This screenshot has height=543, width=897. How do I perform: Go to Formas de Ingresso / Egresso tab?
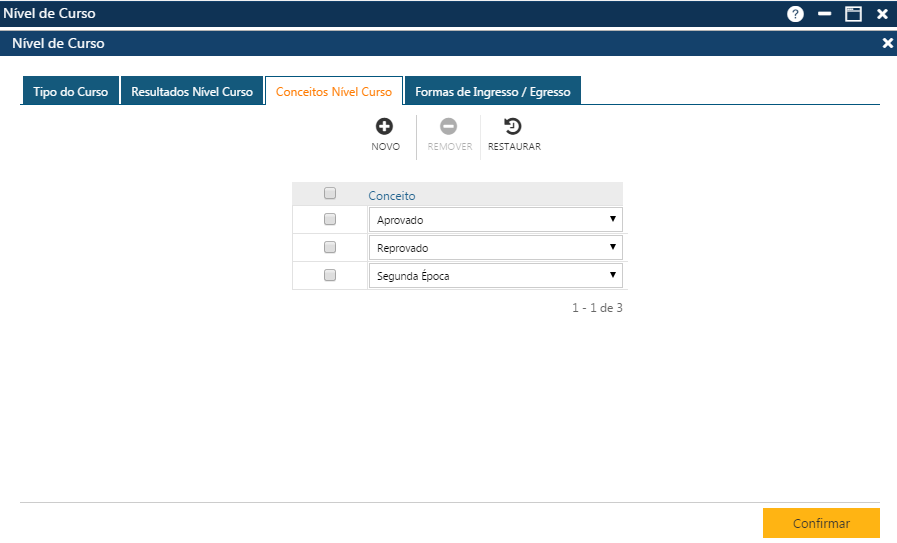click(x=492, y=91)
